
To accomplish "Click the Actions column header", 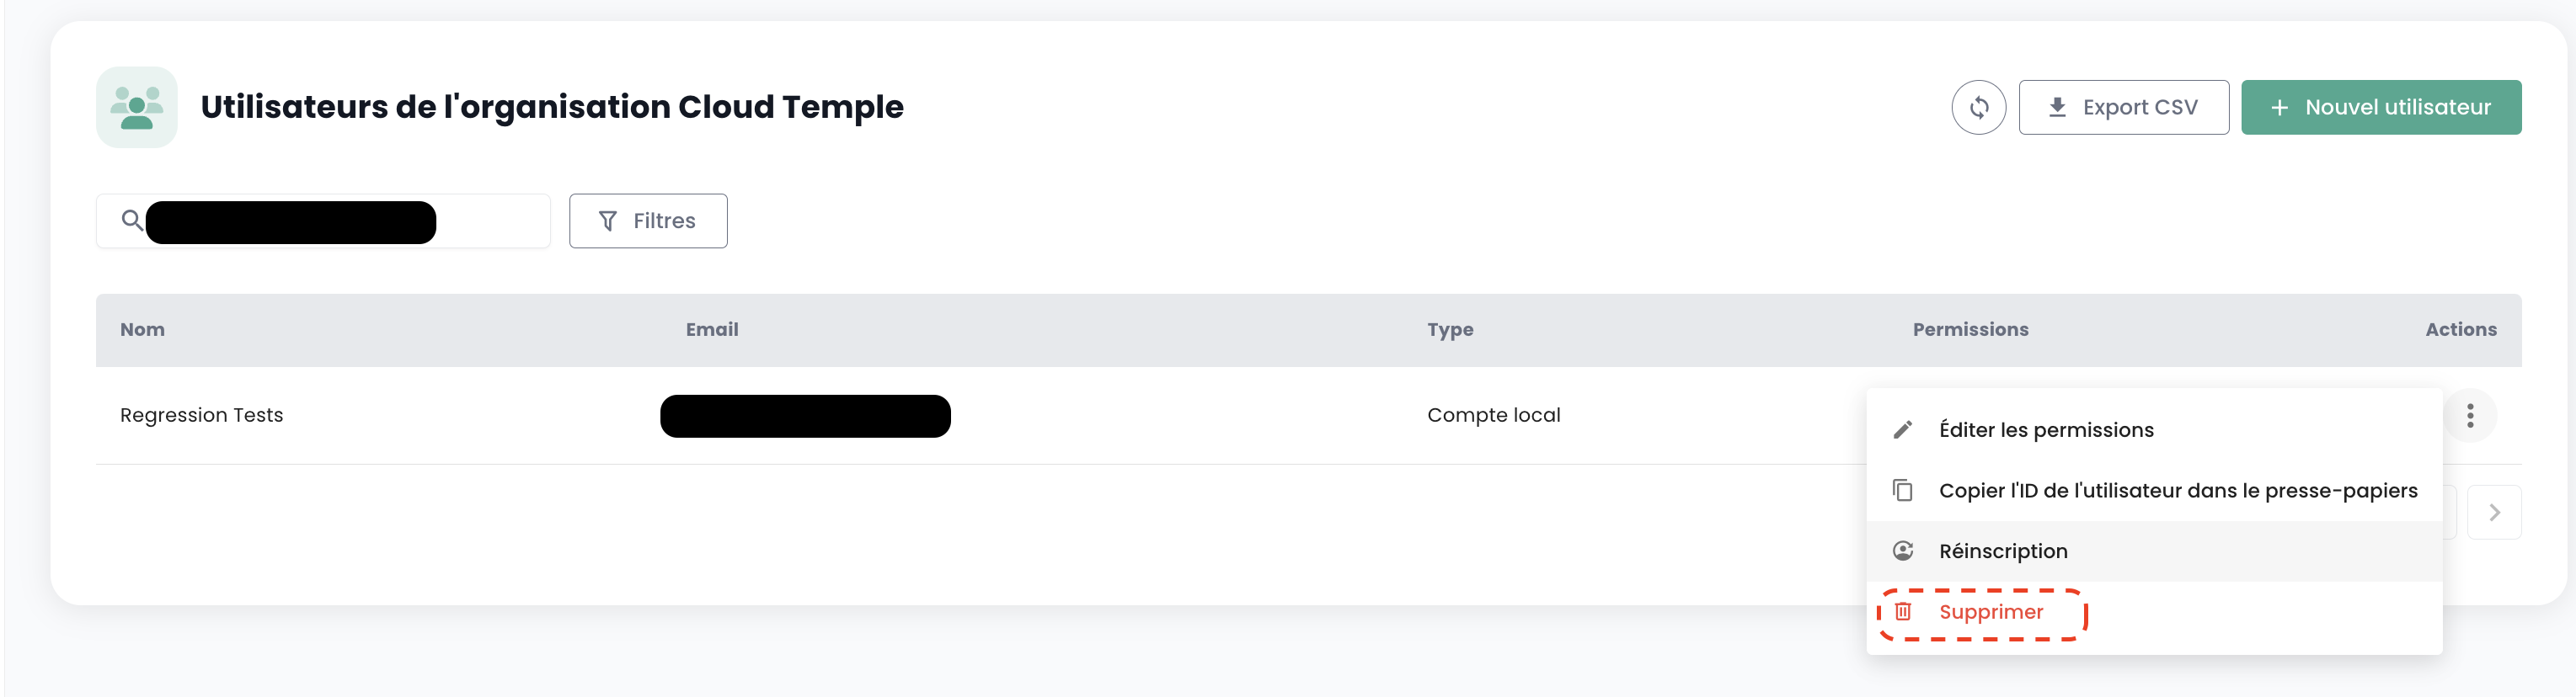I will 2460,329.
